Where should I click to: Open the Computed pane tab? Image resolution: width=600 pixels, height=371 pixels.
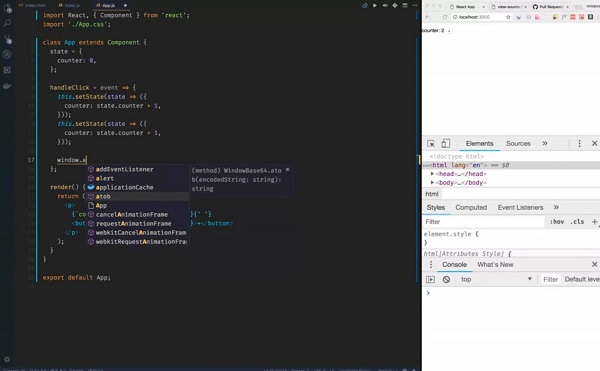click(x=471, y=207)
